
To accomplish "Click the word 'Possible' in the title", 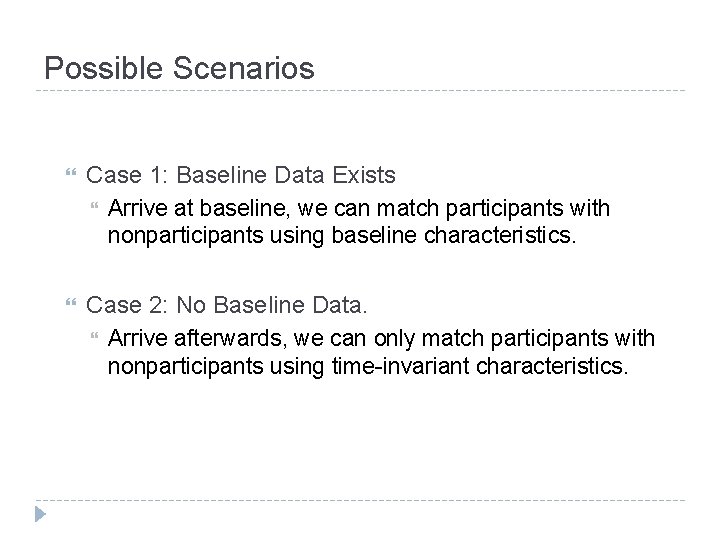I will (x=97, y=69).
